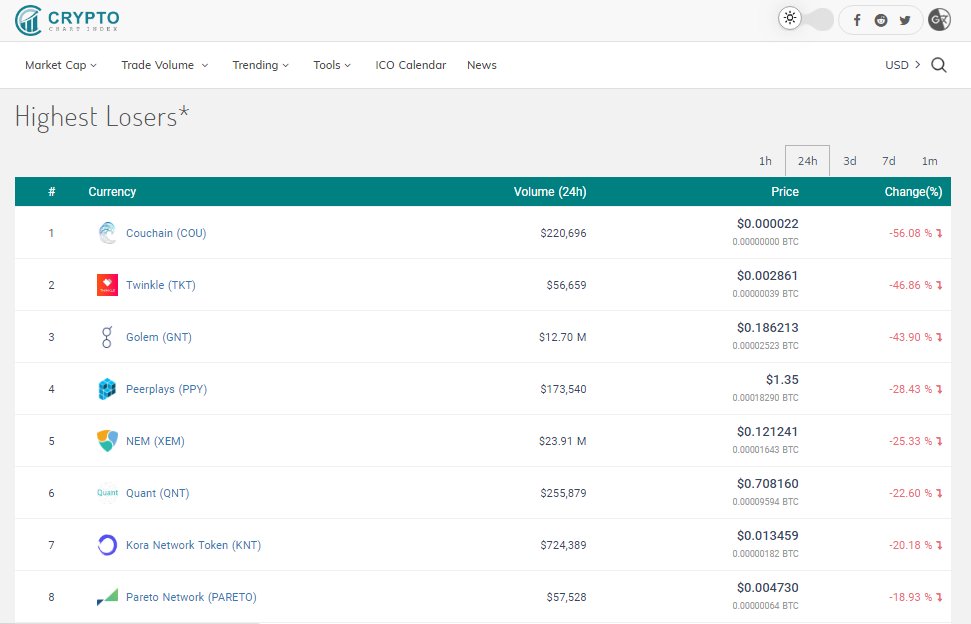Open the Quant (QNT) link
The height and width of the screenshot is (624, 971).
157,493
